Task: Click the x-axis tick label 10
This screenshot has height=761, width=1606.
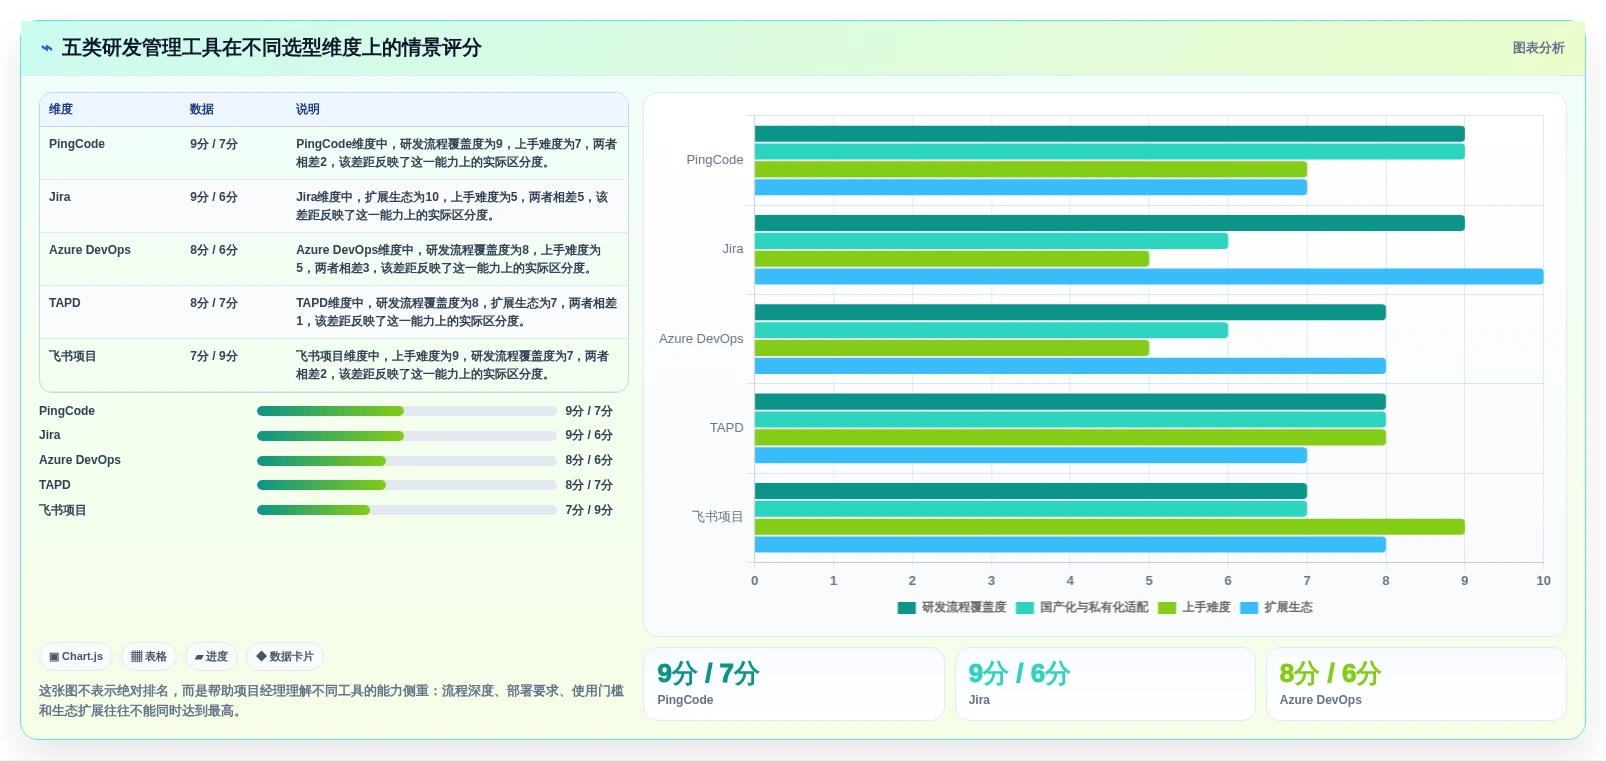Action: pos(1543,581)
